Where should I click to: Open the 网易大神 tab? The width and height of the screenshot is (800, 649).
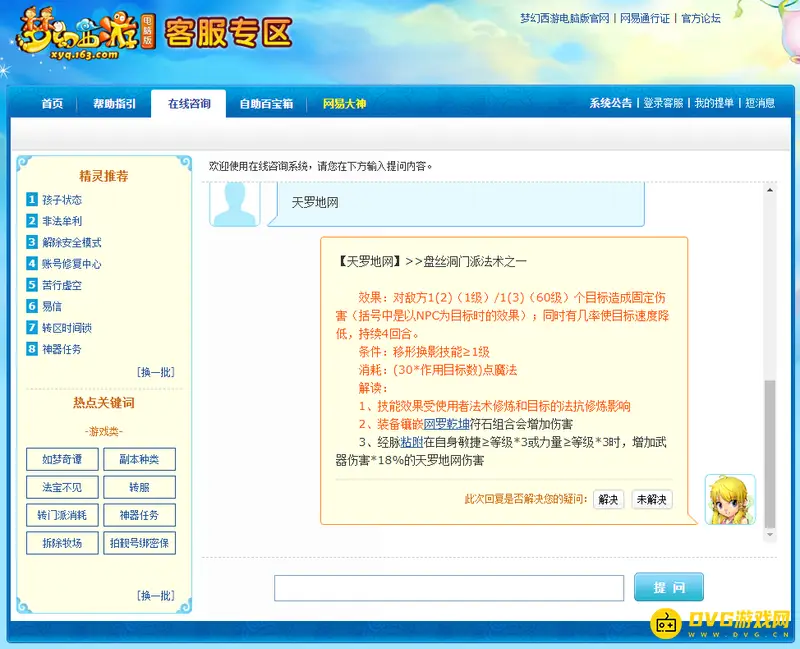click(x=344, y=104)
